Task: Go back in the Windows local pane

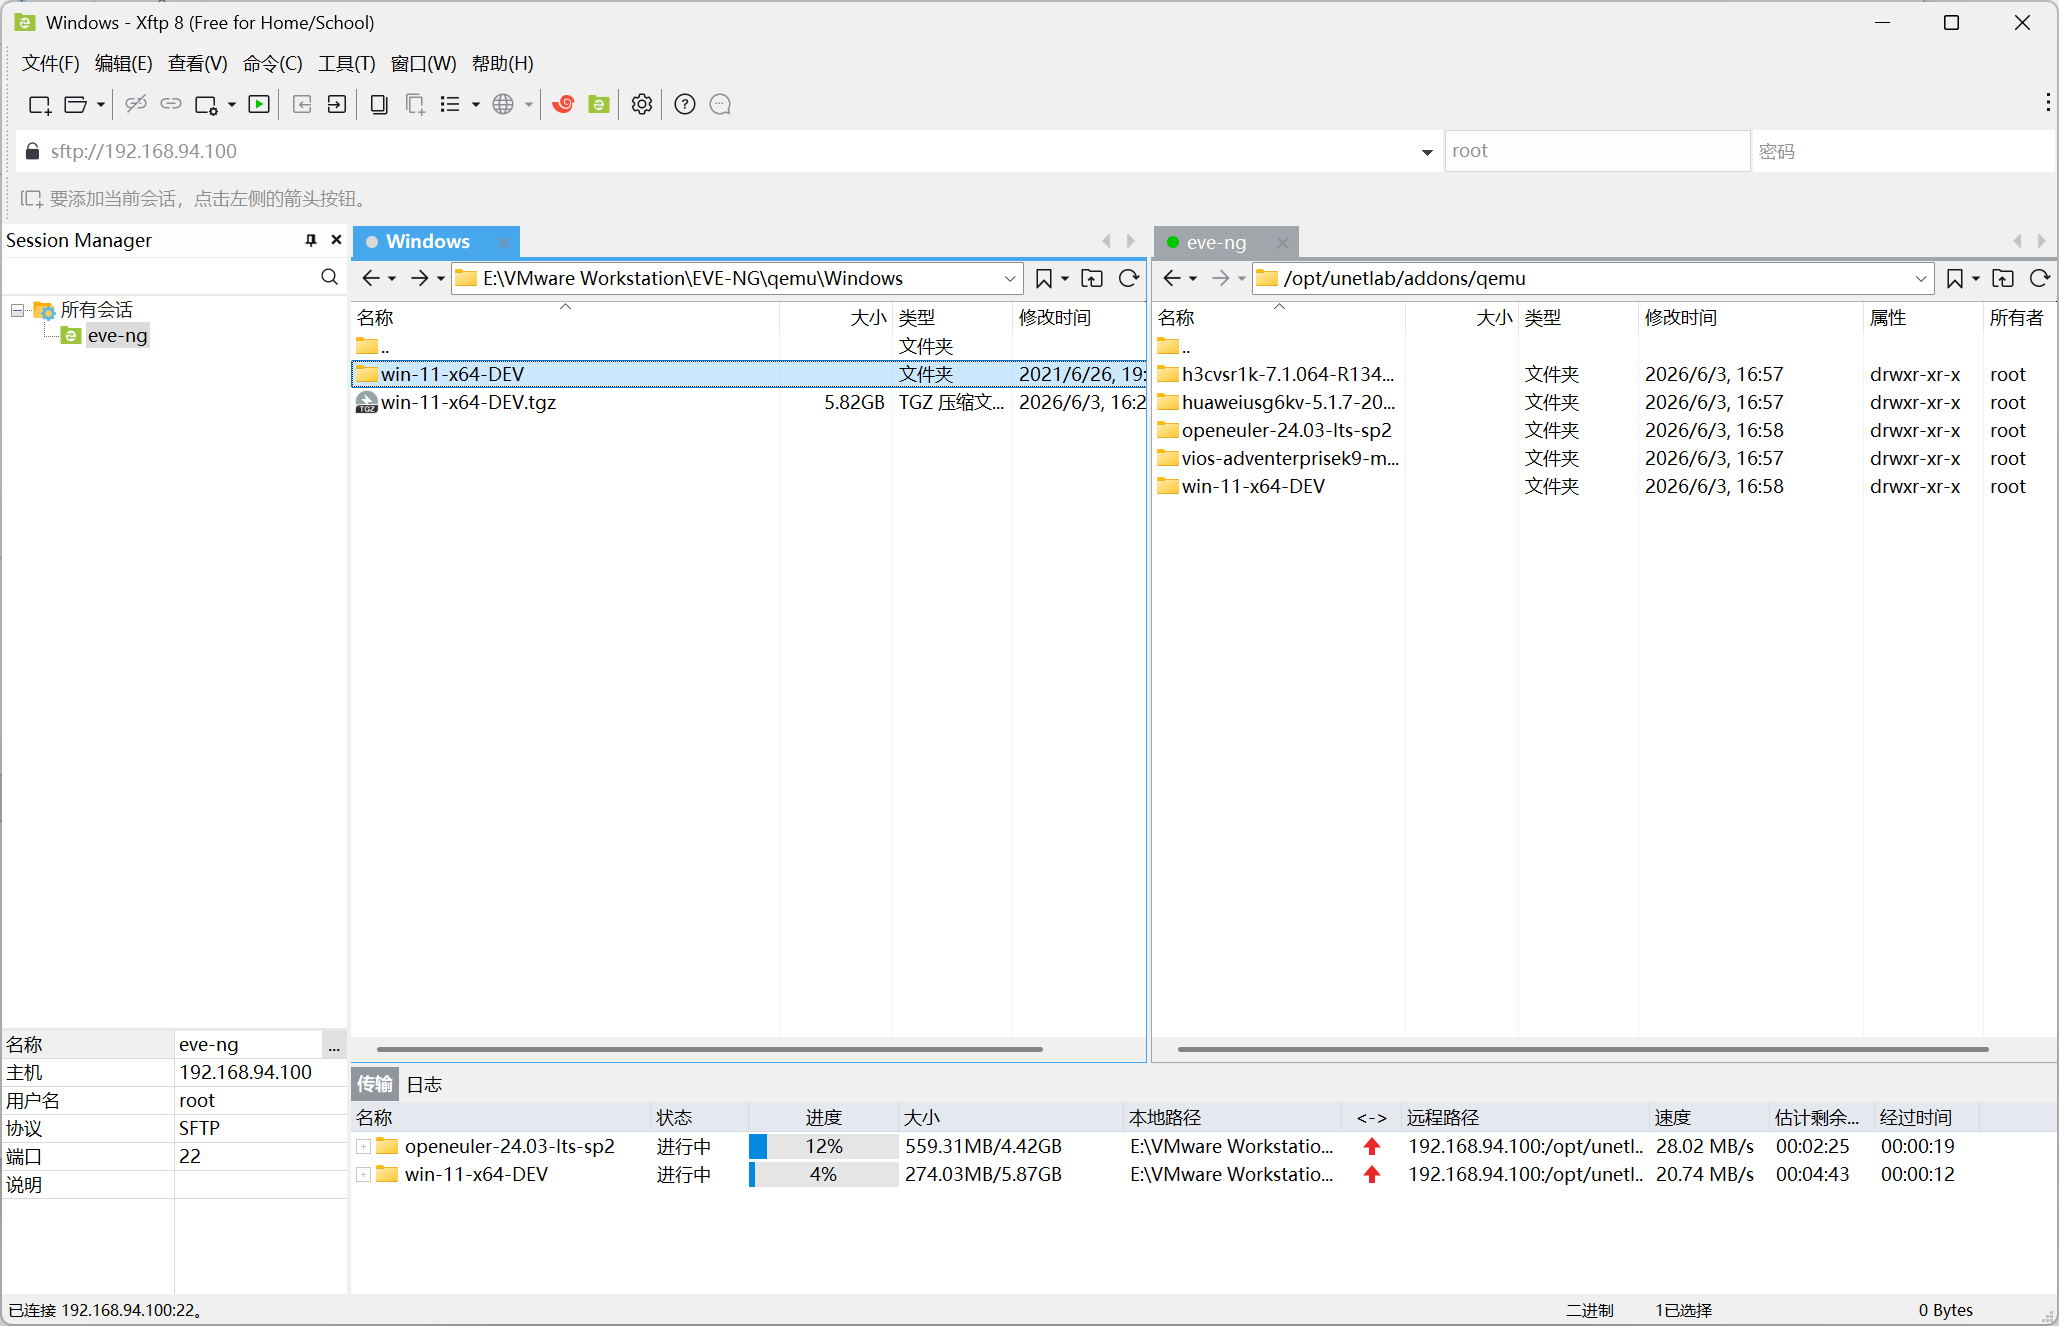Action: tap(371, 278)
